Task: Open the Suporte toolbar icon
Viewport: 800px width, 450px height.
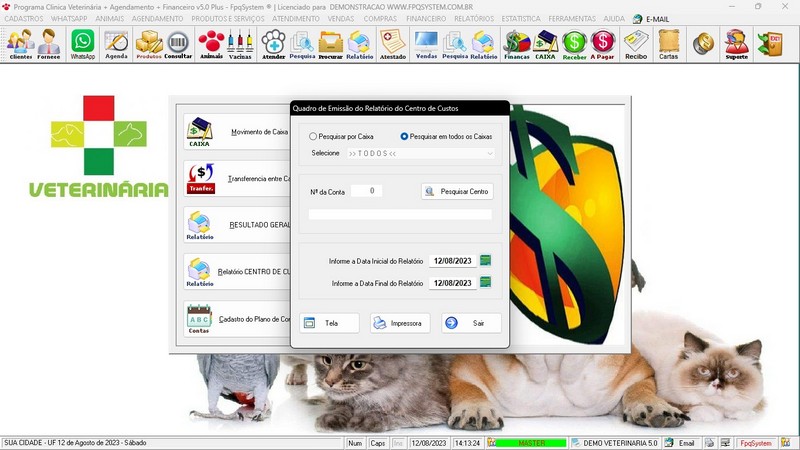Action: (x=737, y=44)
